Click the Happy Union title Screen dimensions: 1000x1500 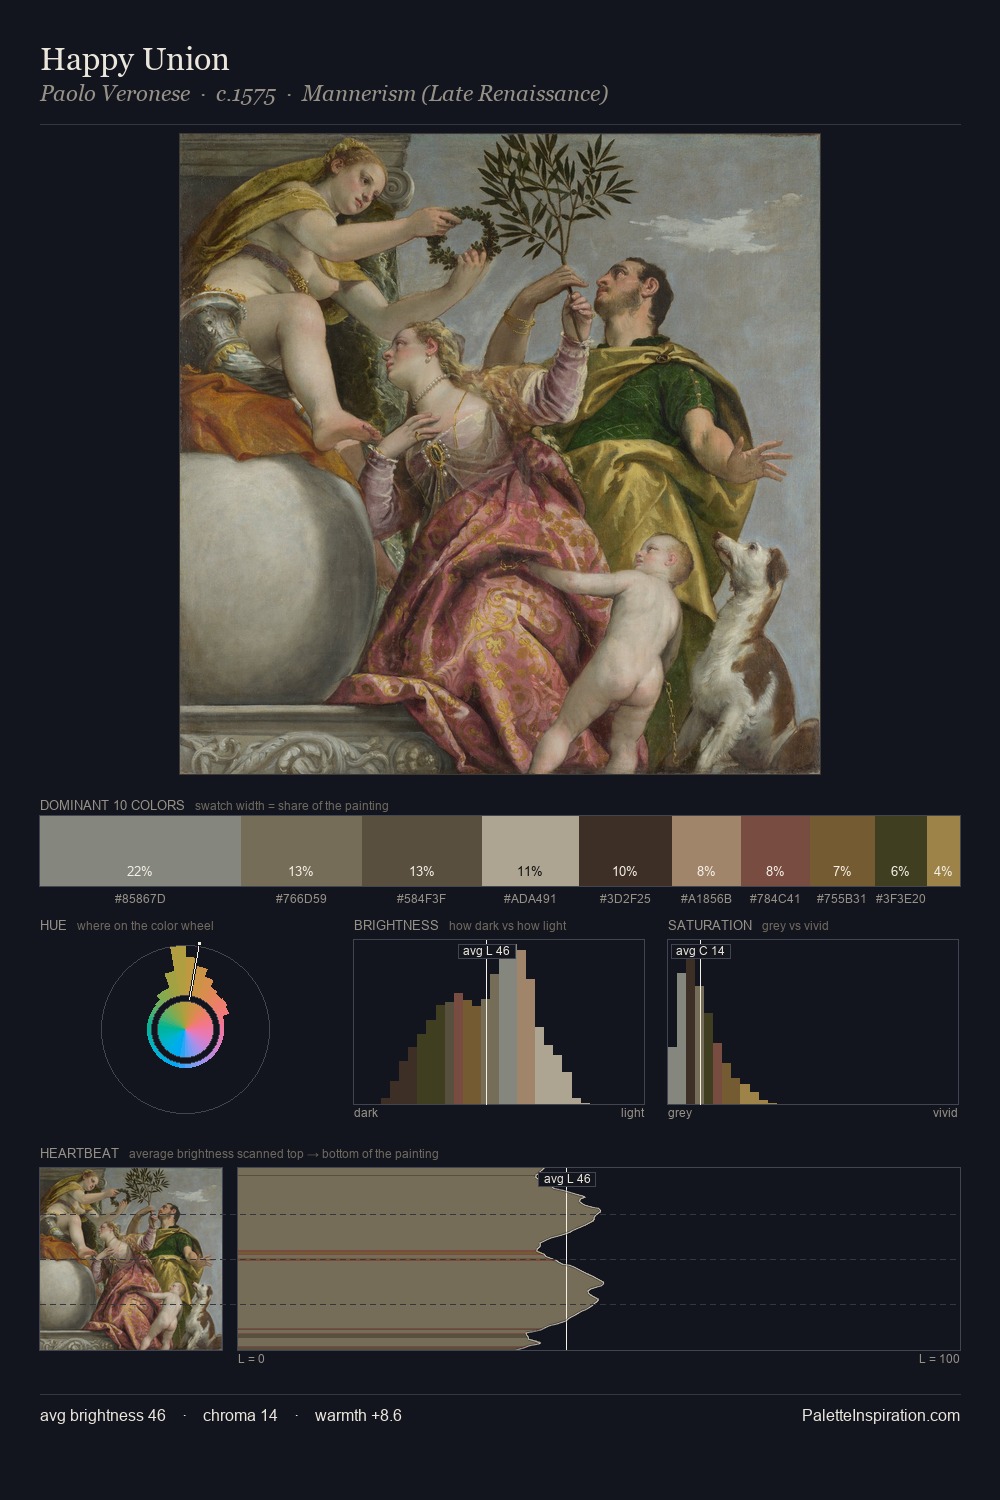pos(135,59)
